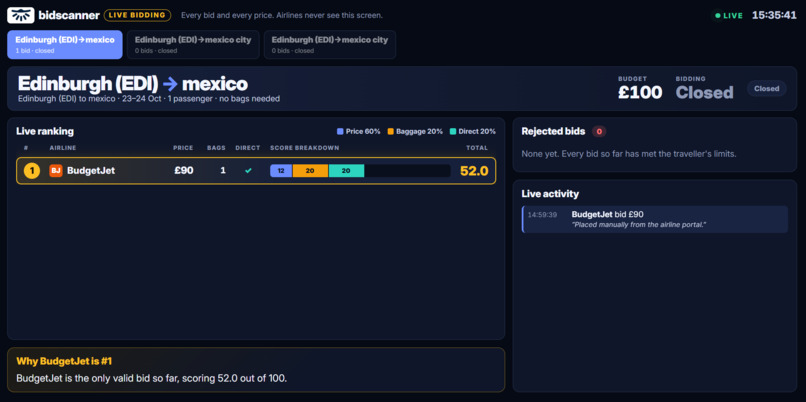The image size is (806, 402).
Task: Click the Closed status pill
Action: [x=766, y=88]
